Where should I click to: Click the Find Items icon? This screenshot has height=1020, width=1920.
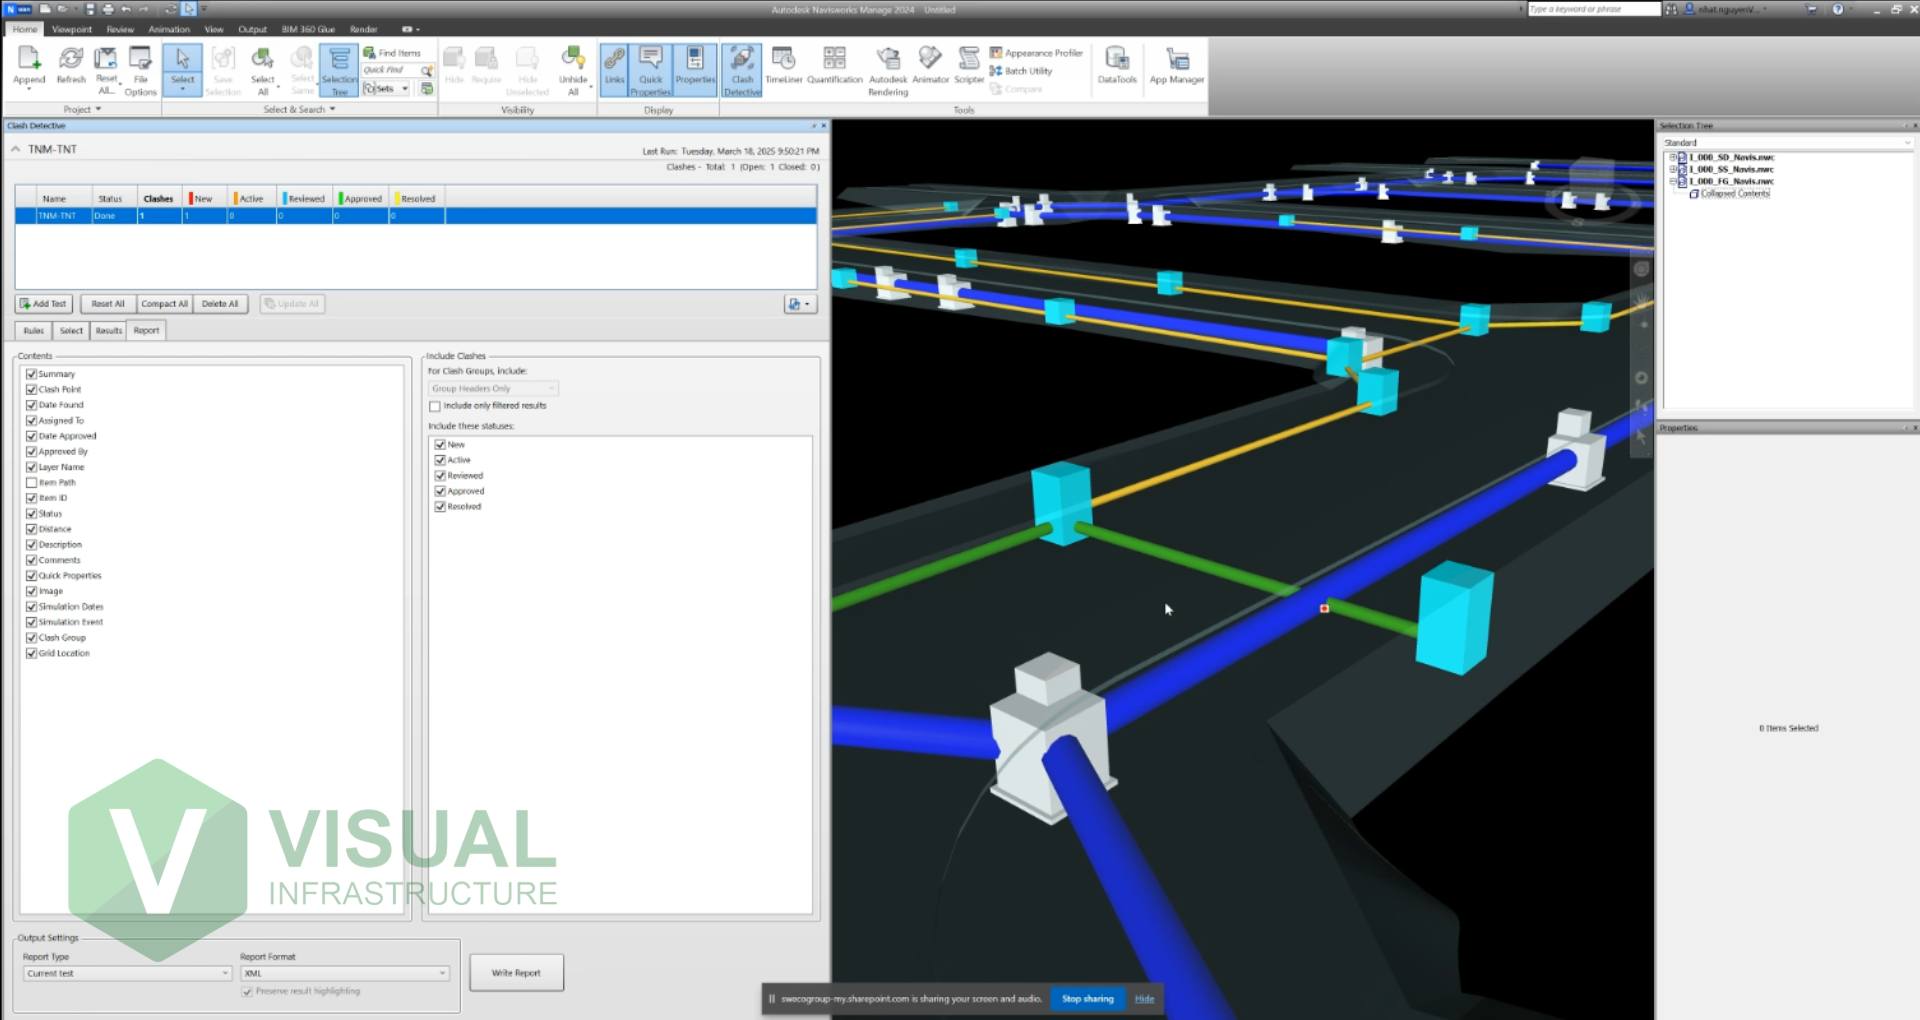point(370,53)
